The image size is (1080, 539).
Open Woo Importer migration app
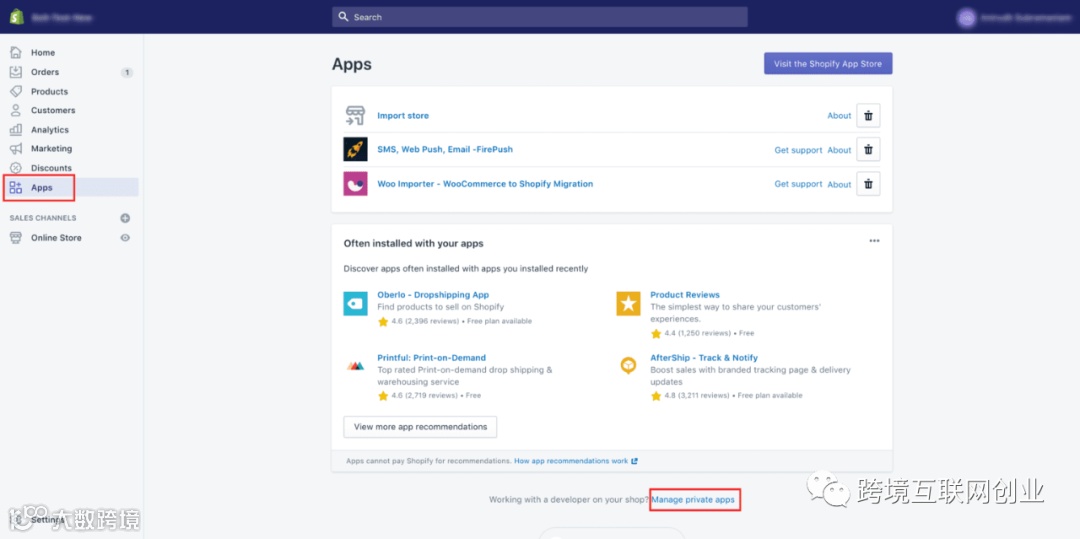click(485, 184)
